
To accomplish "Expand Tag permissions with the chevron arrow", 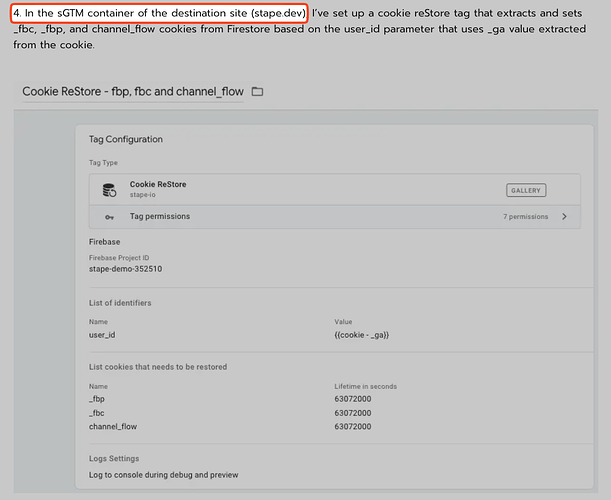I will (565, 216).
